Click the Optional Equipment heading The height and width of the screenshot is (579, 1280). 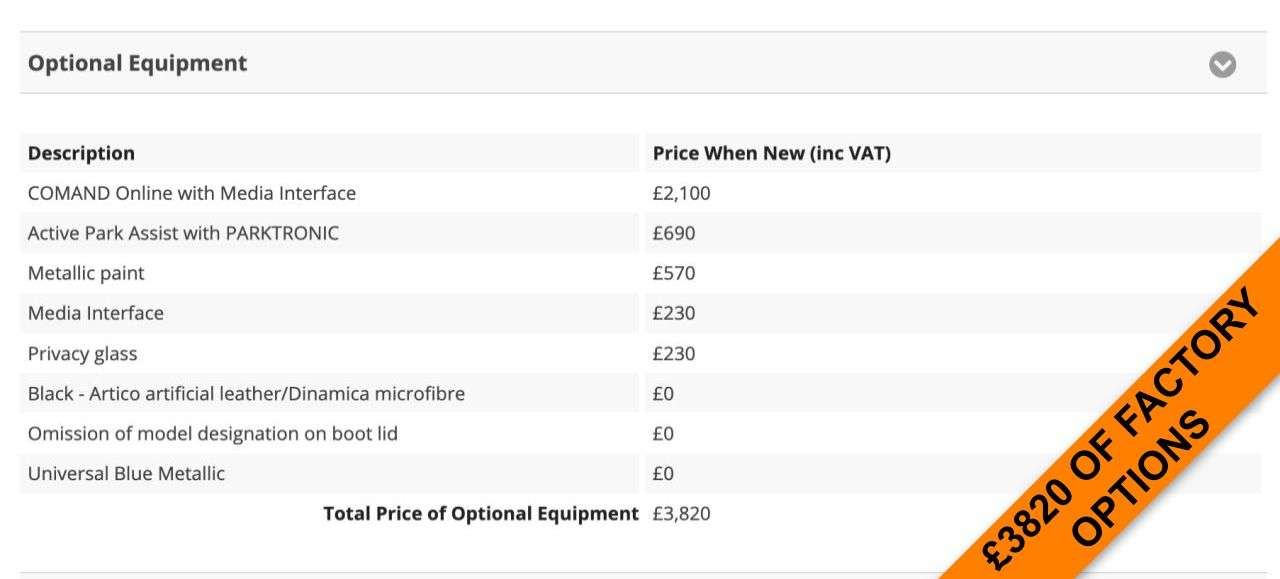pyautogui.click(x=137, y=63)
